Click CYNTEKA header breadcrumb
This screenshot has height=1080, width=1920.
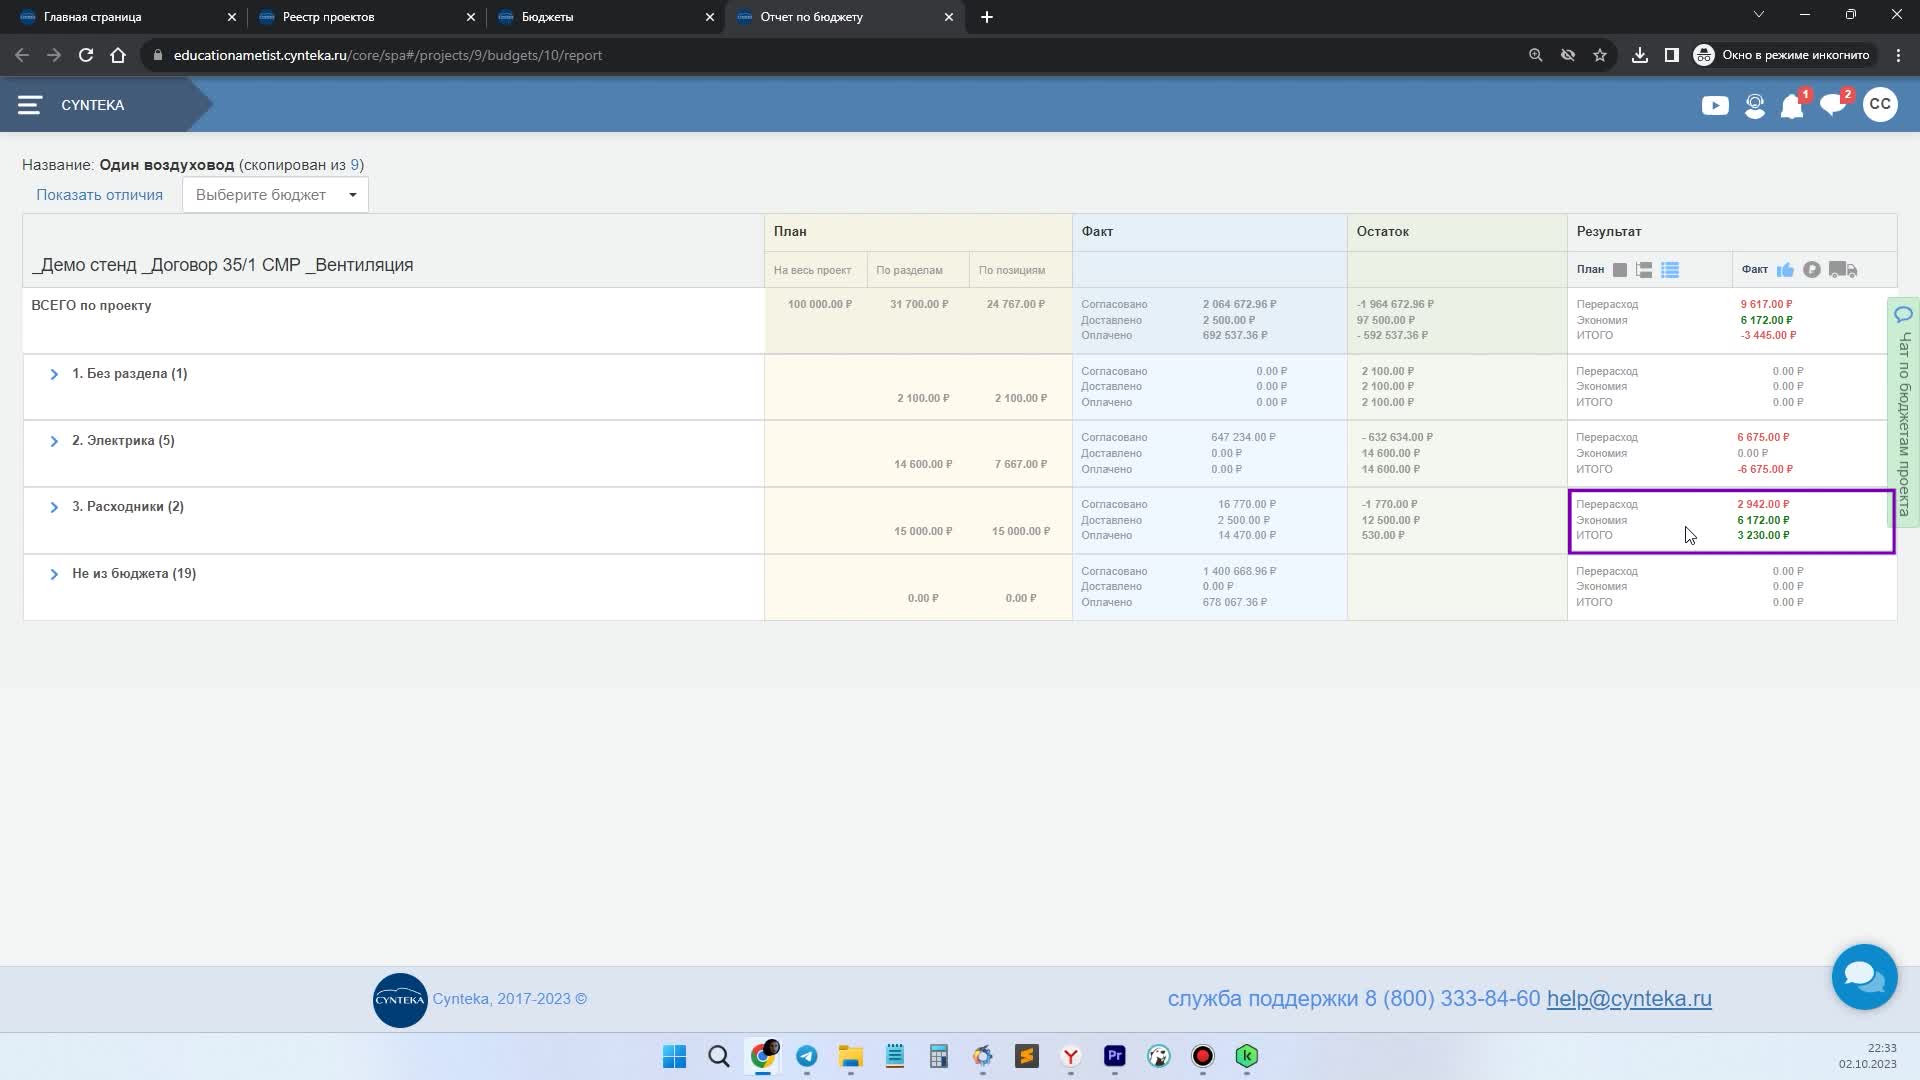point(93,105)
